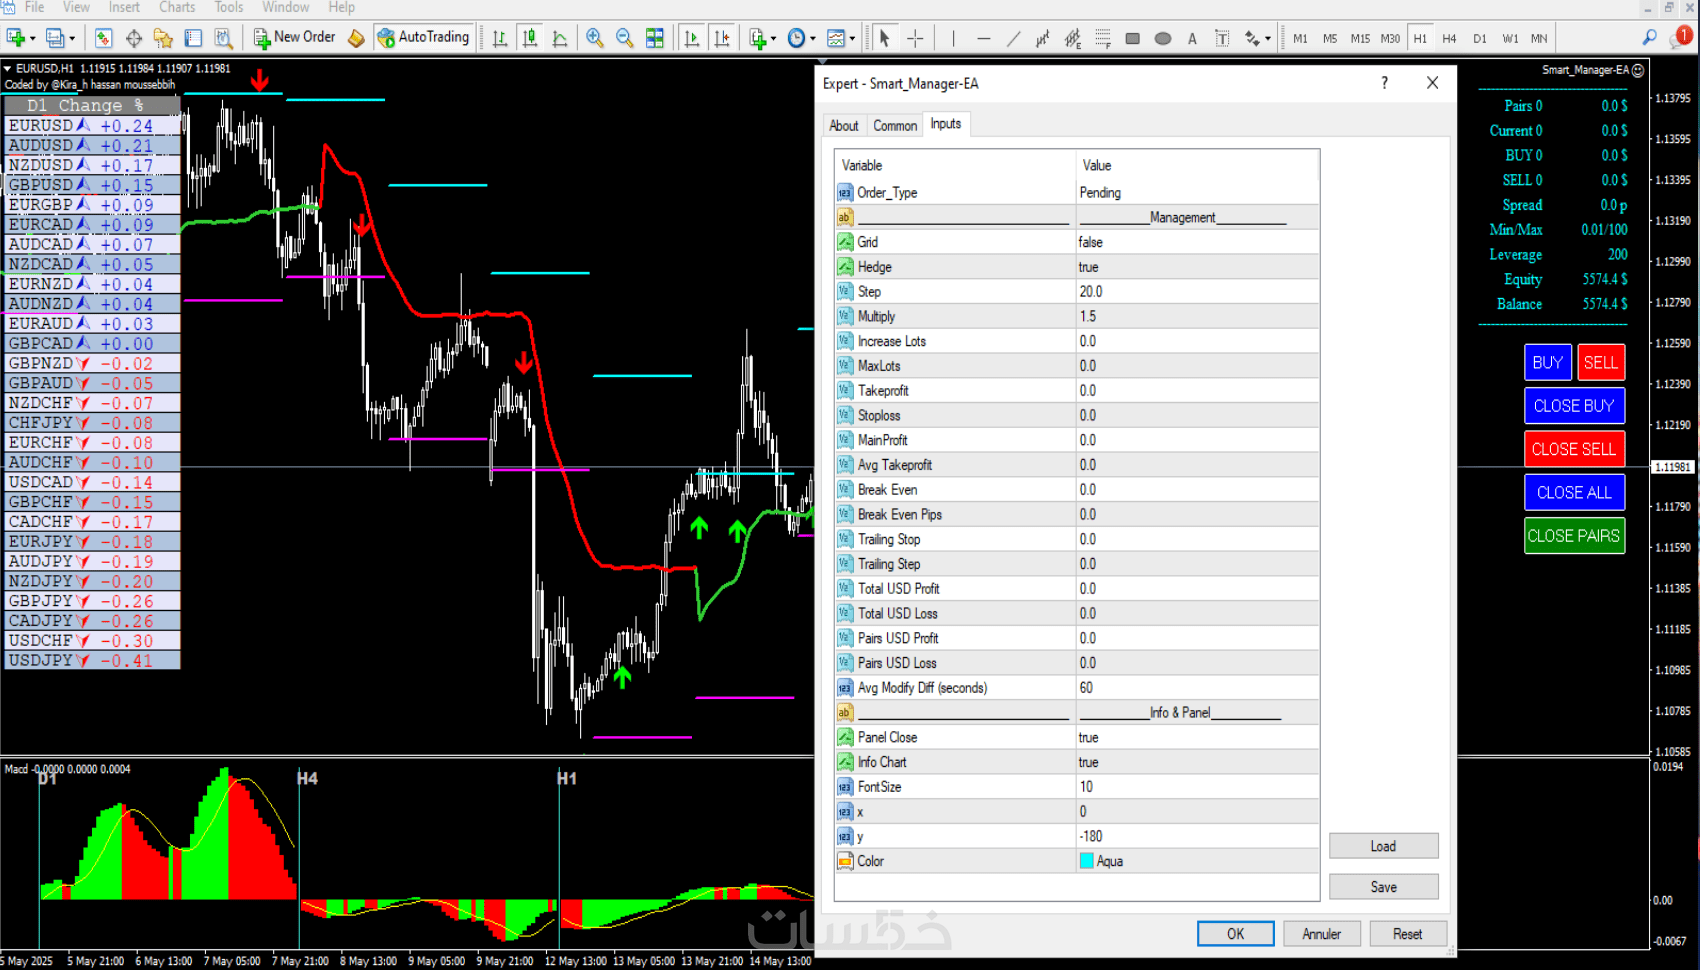Click Load to import inputs
1700x970 pixels.
pos(1384,846)
